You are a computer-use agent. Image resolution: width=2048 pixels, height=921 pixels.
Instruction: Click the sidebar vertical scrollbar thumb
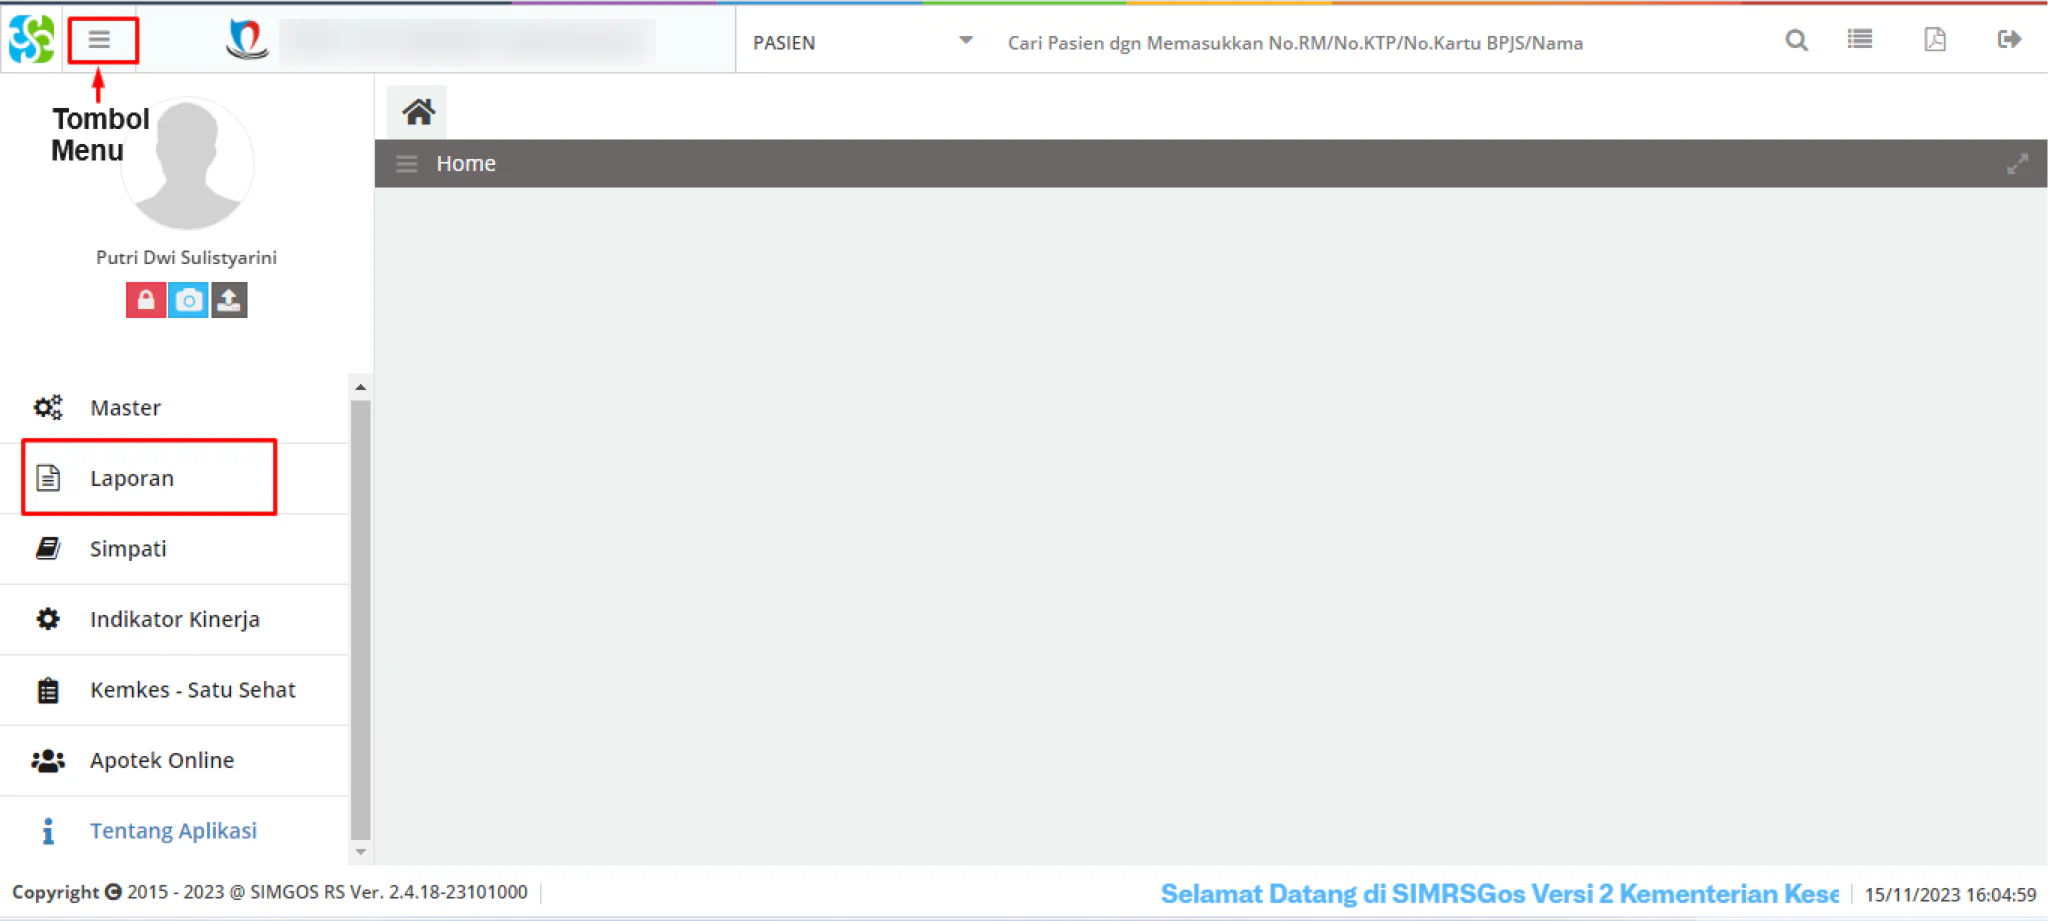point(361,620)
